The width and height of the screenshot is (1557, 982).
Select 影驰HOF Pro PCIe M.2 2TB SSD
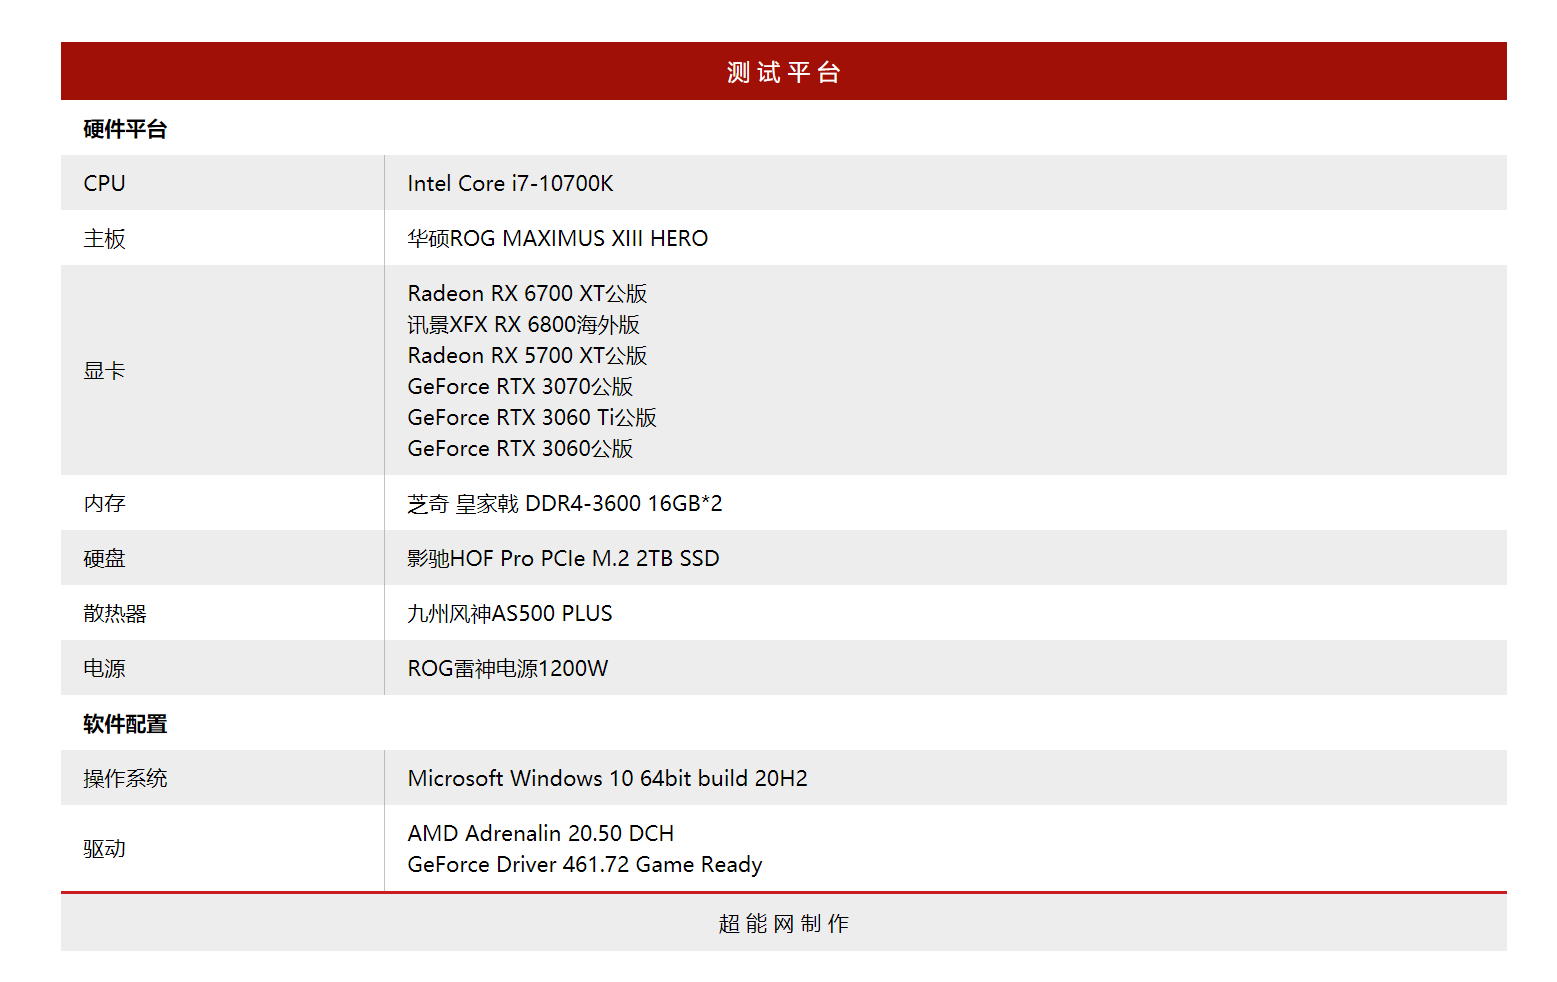click(x=564, y=558)
